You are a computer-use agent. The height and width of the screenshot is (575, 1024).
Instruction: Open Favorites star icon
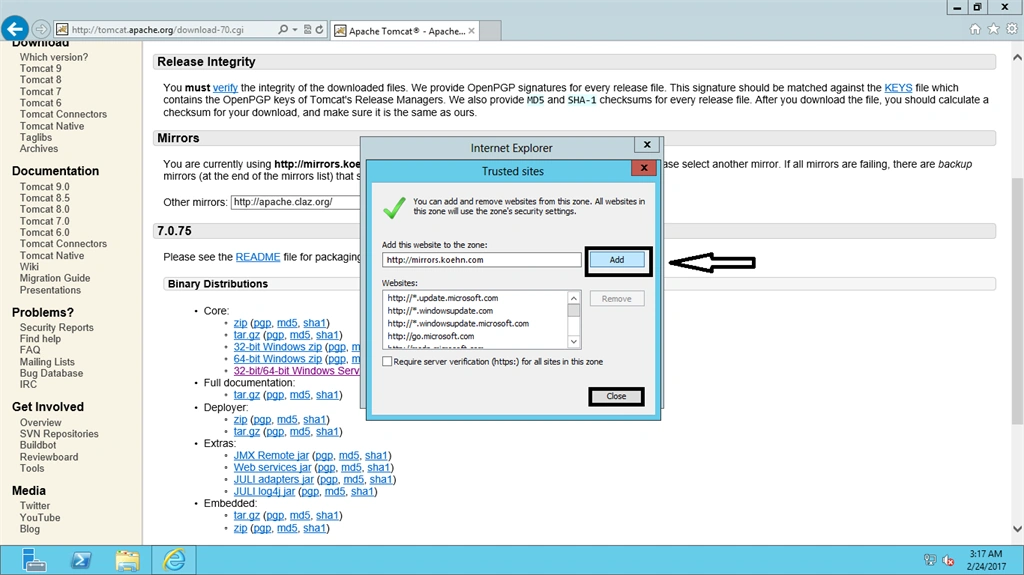(x=993, y=29)
